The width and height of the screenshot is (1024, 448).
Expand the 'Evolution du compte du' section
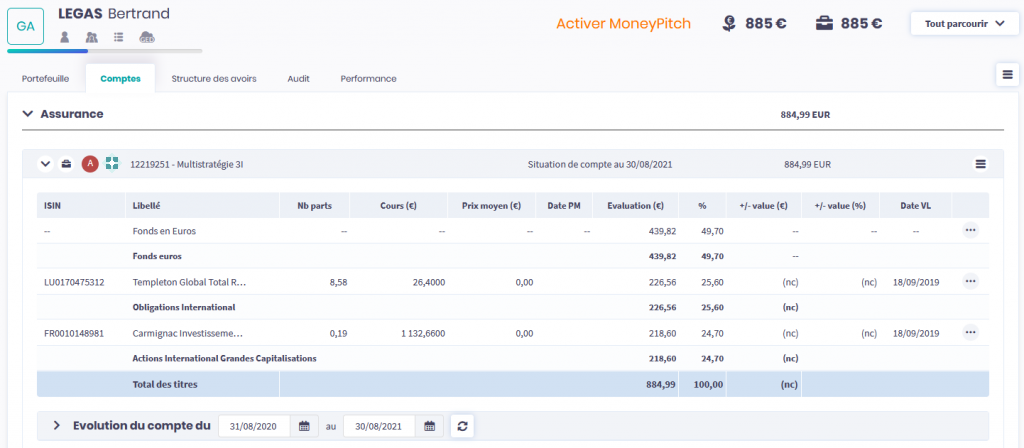click(x=57, y=426)
